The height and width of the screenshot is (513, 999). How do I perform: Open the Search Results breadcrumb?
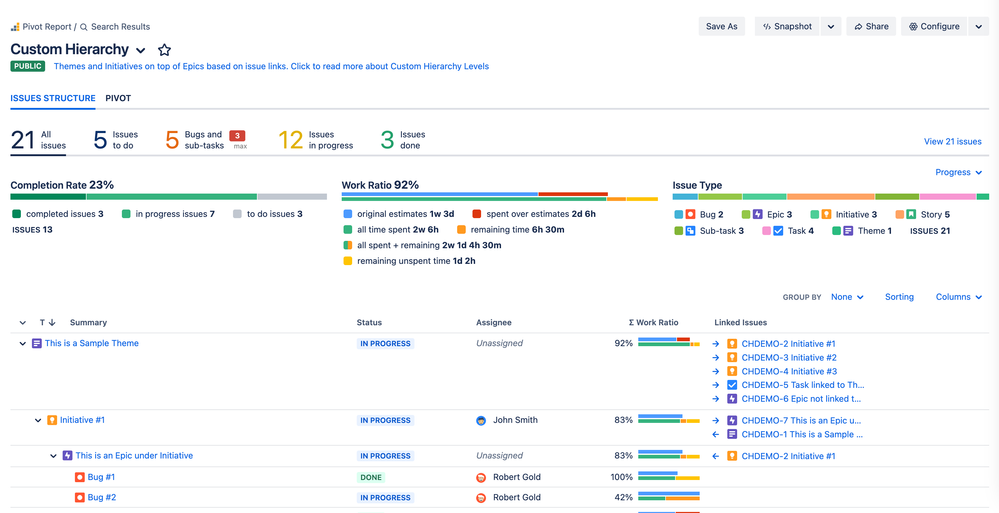(x=115, y=27)
